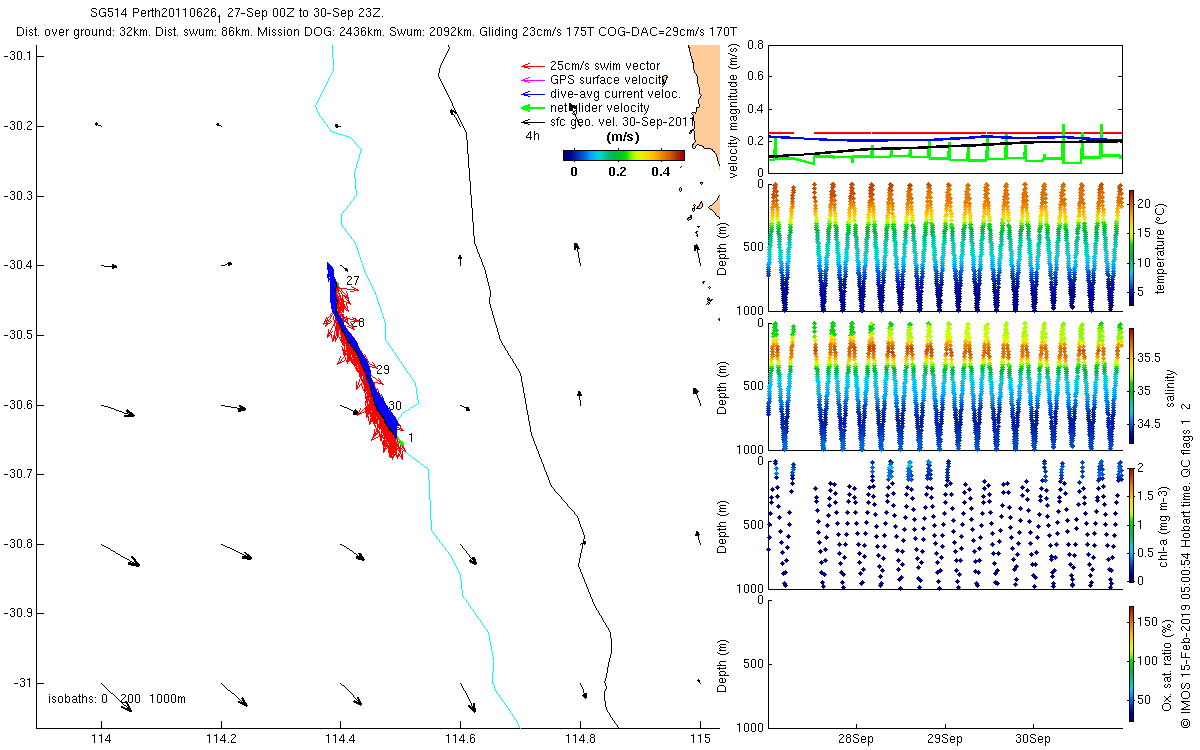This screenshot has height=750, width=1200.
Task: Select the 'dive-avg current veloc.' legend entry
Action: (601, 94)
